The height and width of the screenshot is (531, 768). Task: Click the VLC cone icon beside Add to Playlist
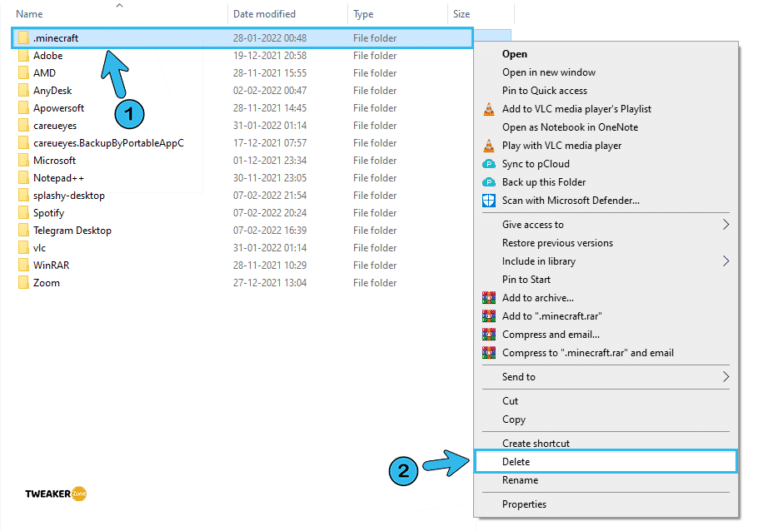[489, 109]
